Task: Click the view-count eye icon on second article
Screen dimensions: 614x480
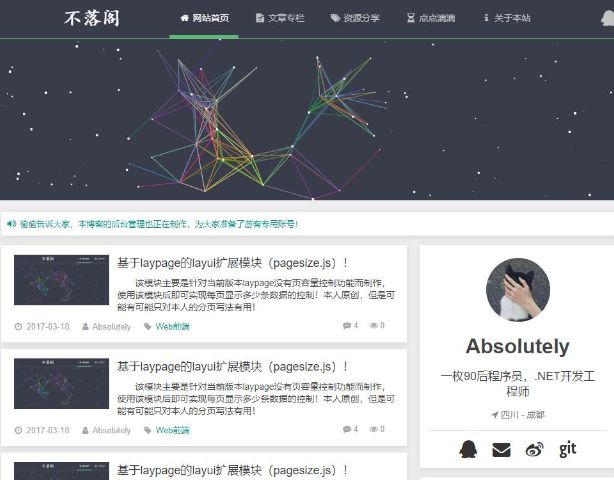Action: 374,429
